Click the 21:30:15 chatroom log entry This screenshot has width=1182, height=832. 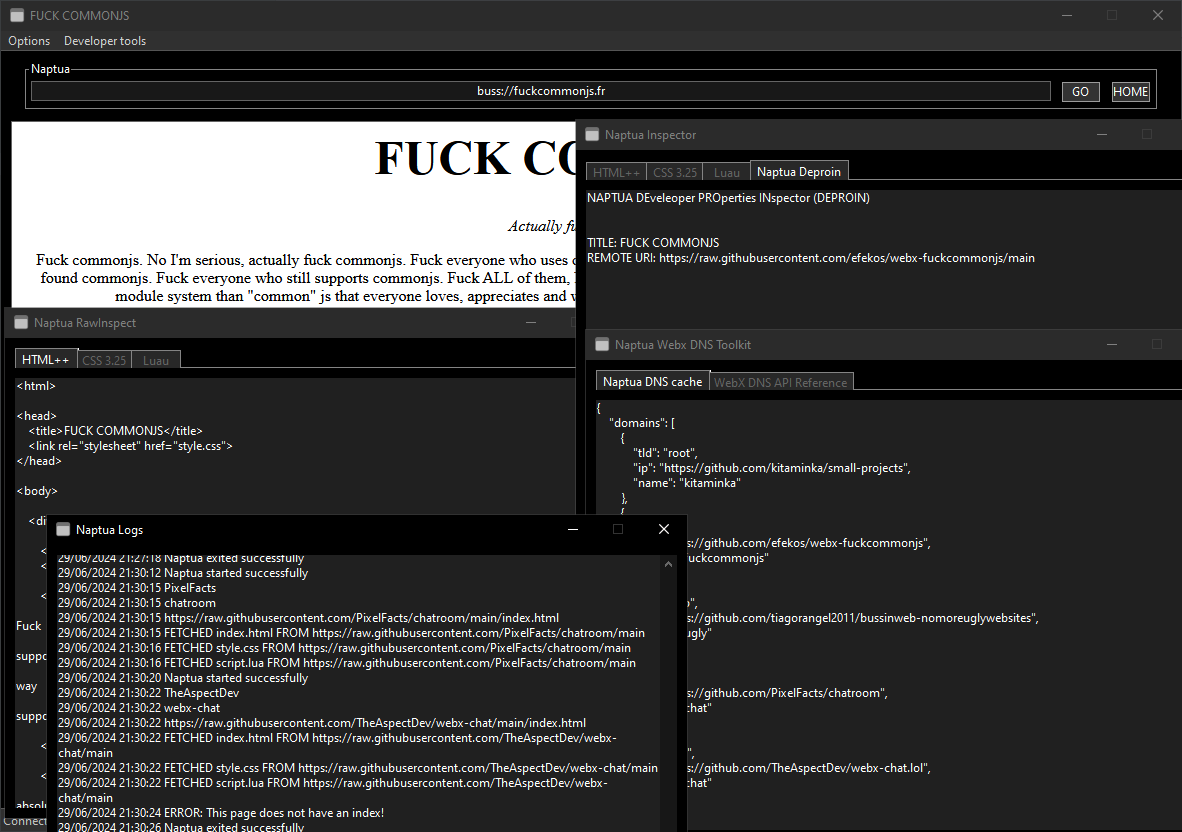tap(136, 603)
